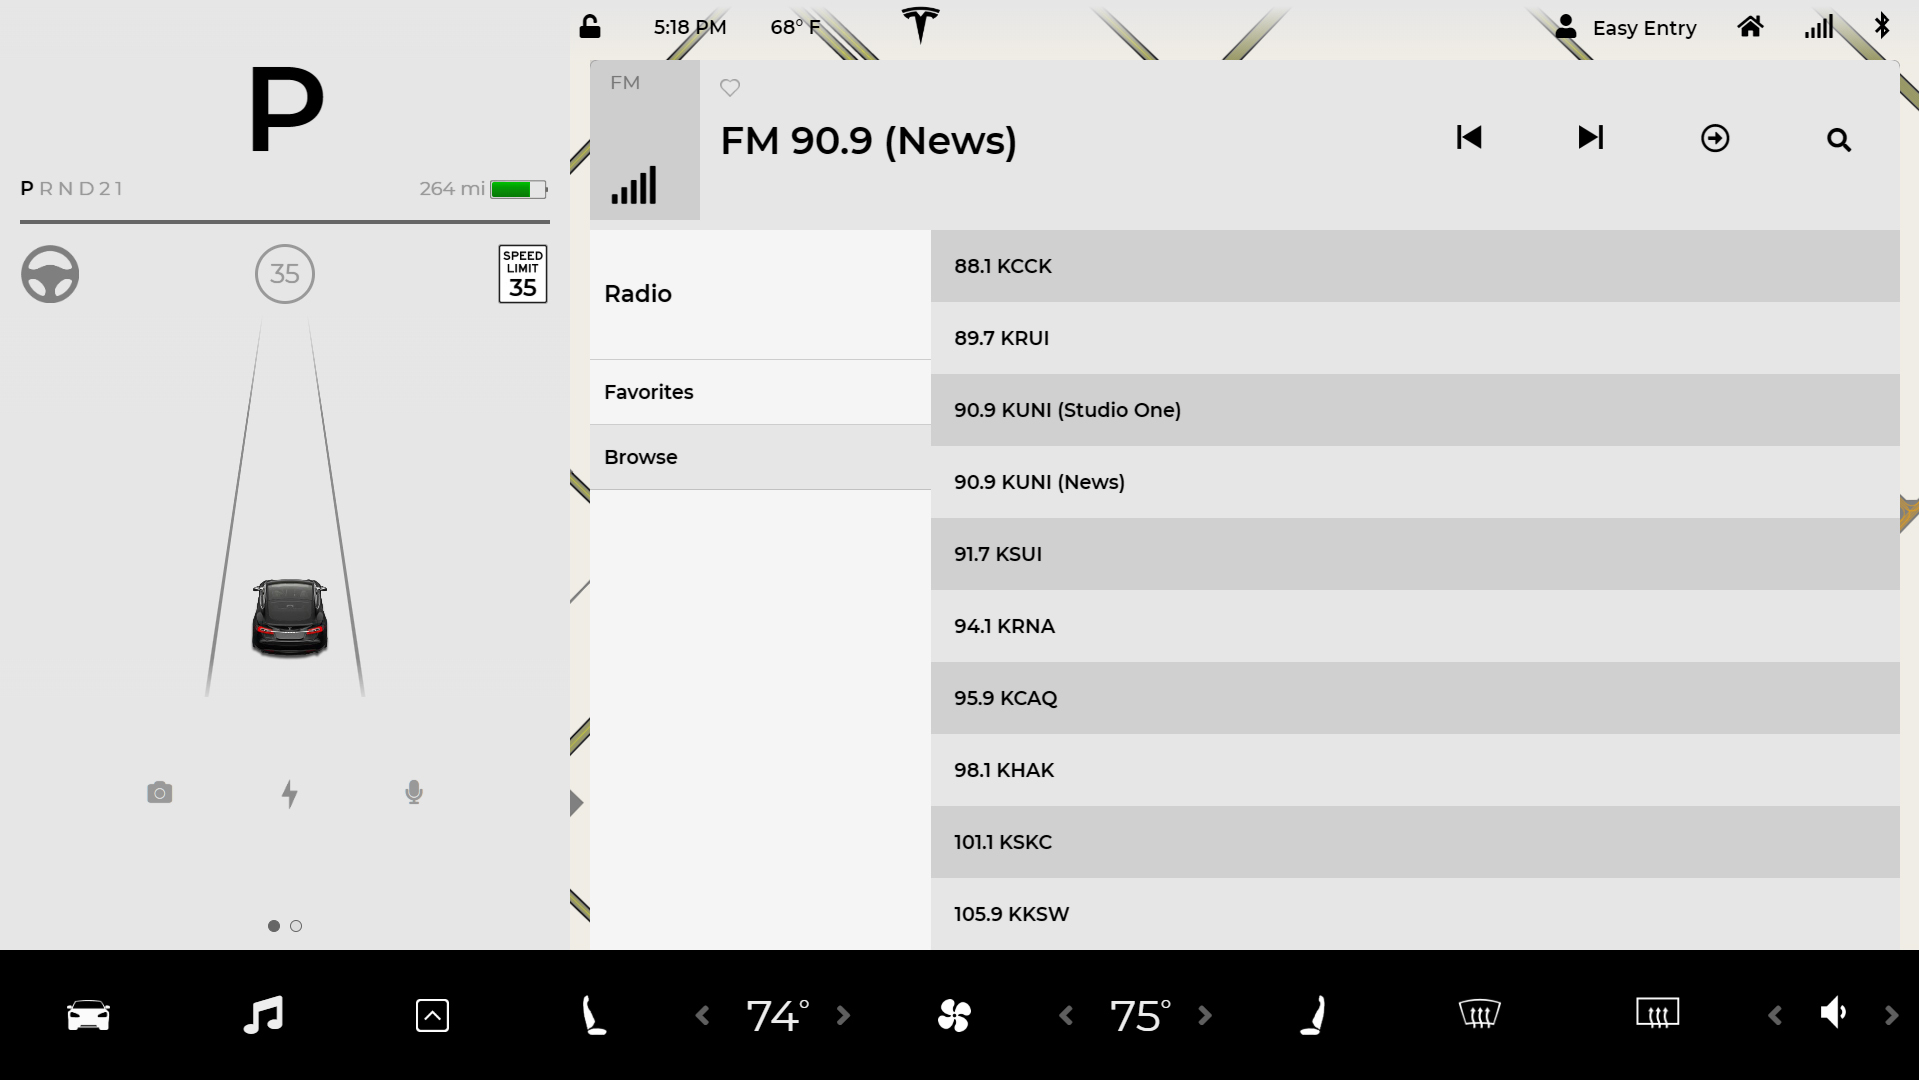The width and height of the screenshot is (1919, 1080).
Task: Open app launcher up-arrow icon
Action: [432, 1016]
